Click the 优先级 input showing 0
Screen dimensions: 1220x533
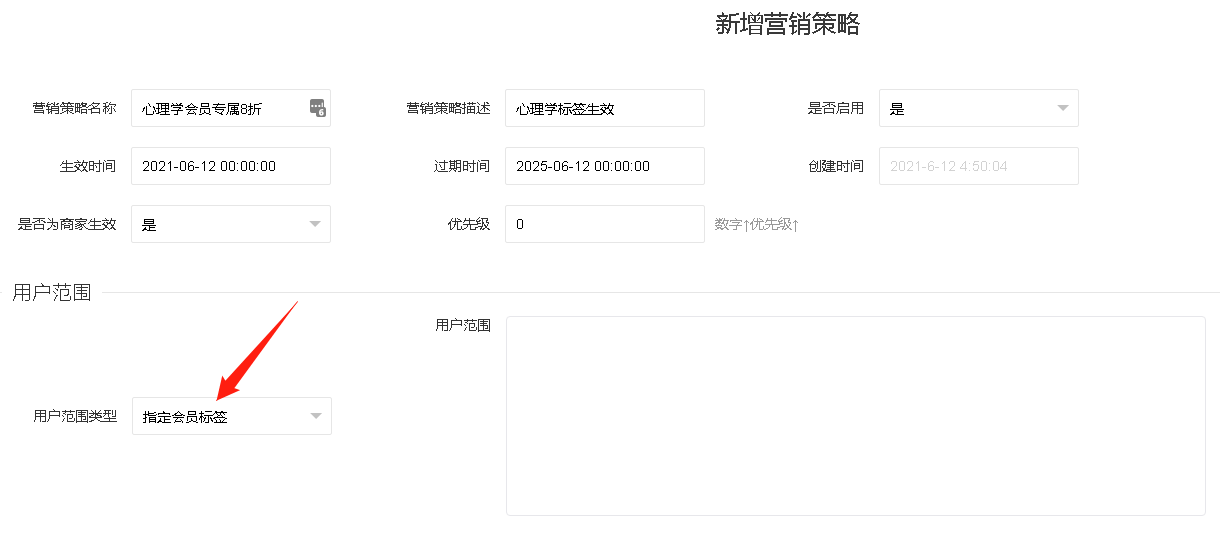(604, 224)
